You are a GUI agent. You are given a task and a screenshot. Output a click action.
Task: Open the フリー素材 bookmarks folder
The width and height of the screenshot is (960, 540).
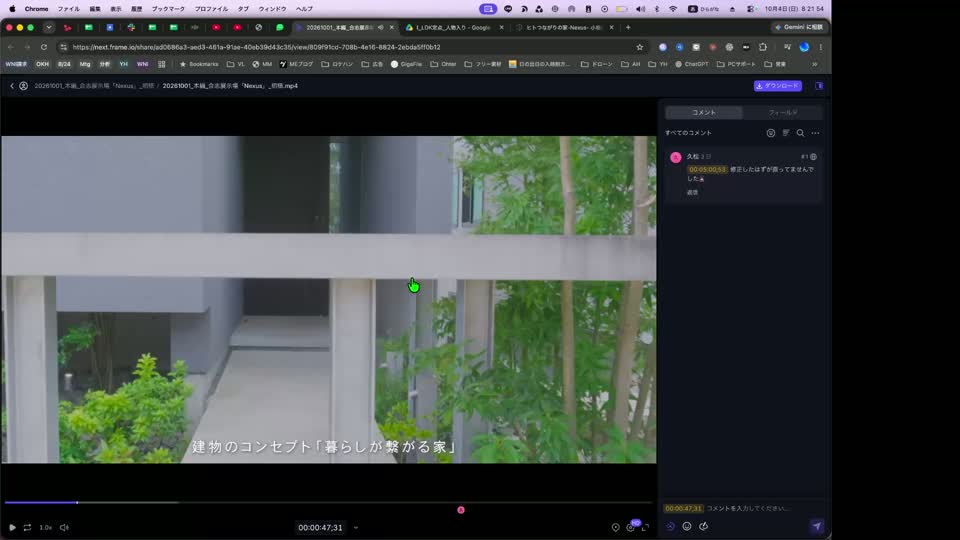(x=482, y=64)
